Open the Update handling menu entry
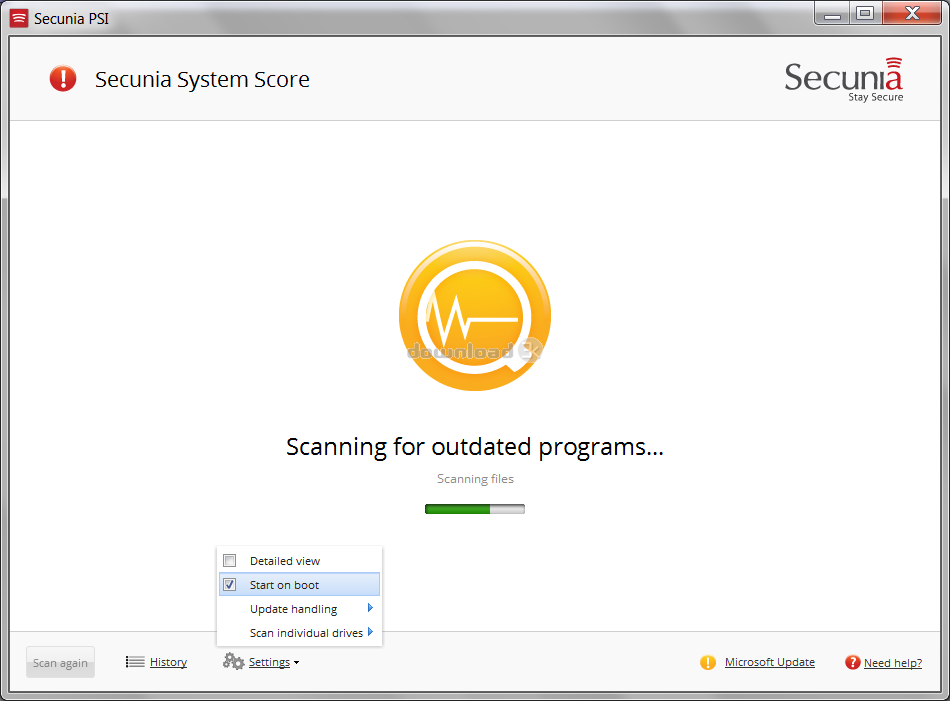950x701 pixels. pyautogui.click(x=299, y=608)
